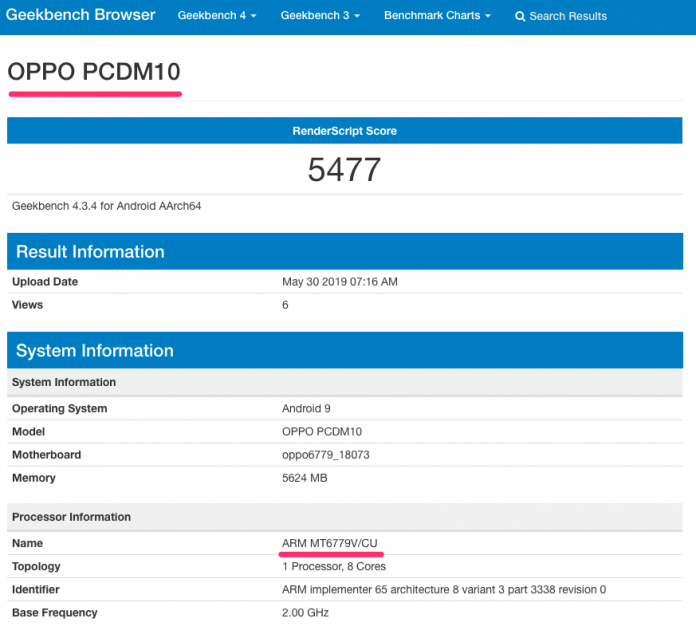Click the Views row label
Viewport: 696px width, 634px height.
coord(28,305)
